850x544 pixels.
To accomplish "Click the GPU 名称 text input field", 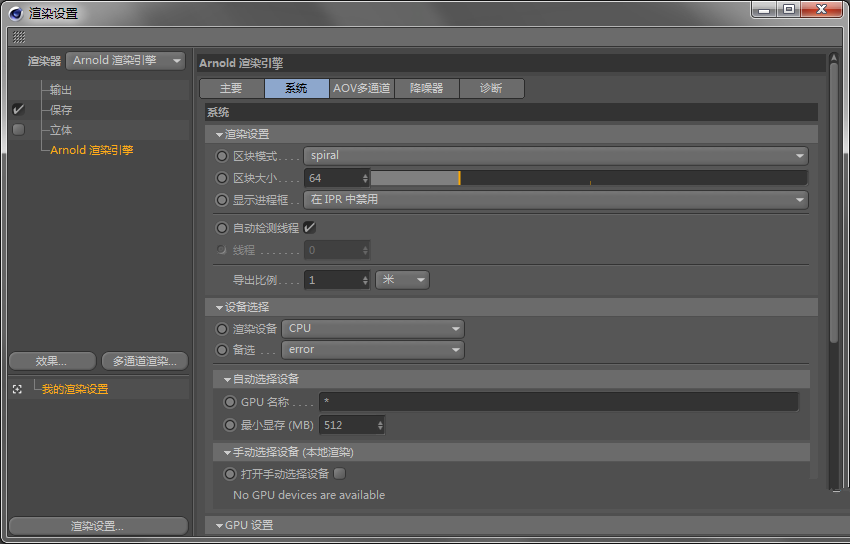I will click(x=558, y=402).
